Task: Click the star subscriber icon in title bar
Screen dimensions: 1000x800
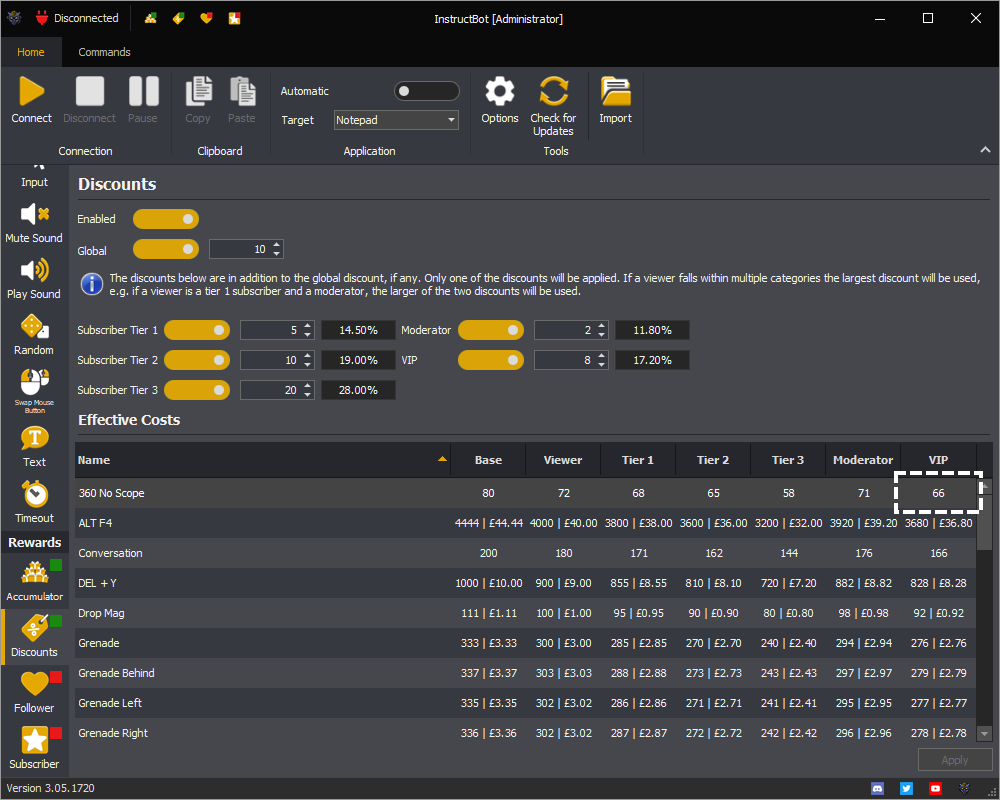Action: (235, 18)
